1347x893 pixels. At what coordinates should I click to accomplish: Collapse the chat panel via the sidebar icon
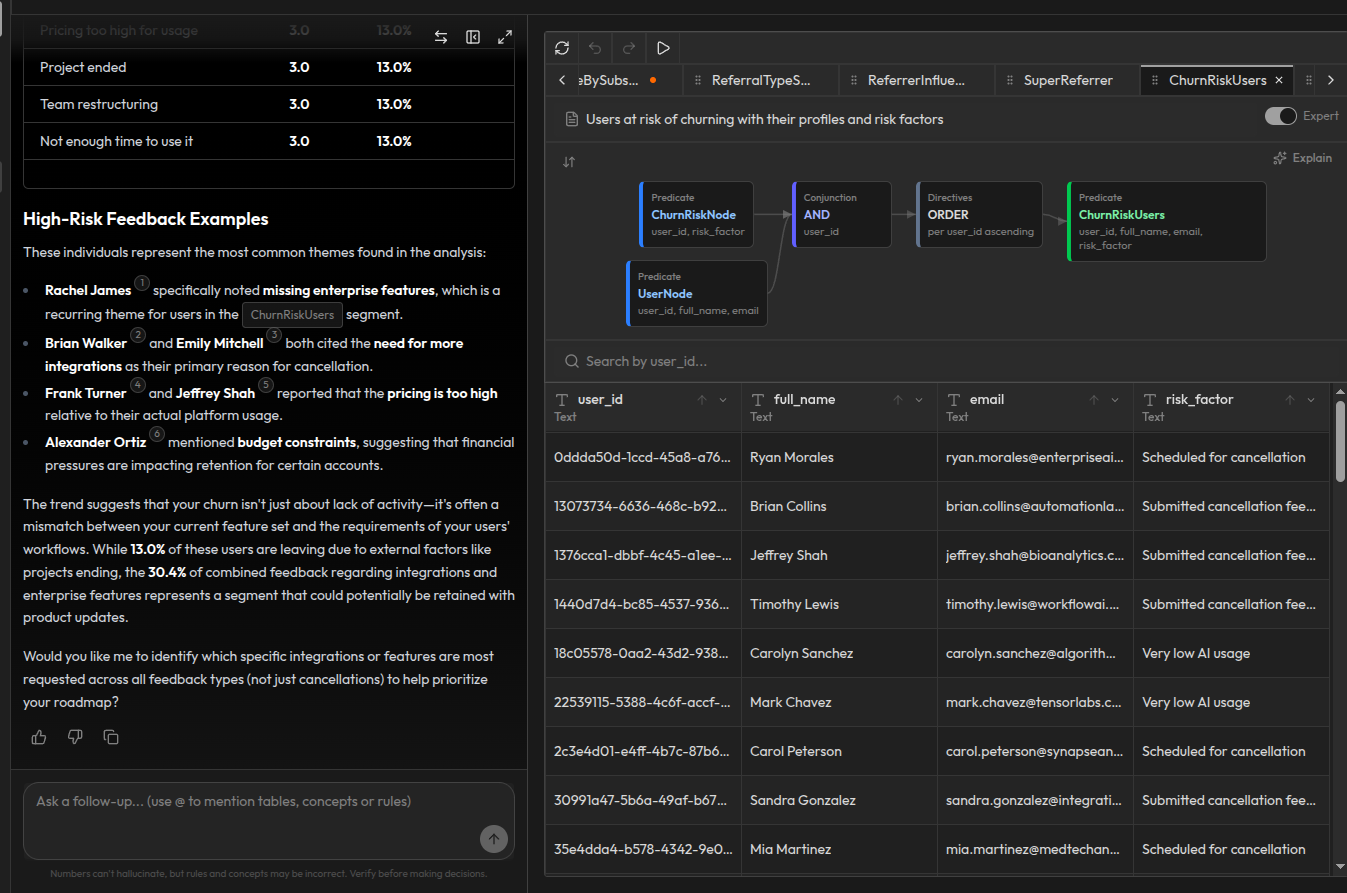coord(472,36)
